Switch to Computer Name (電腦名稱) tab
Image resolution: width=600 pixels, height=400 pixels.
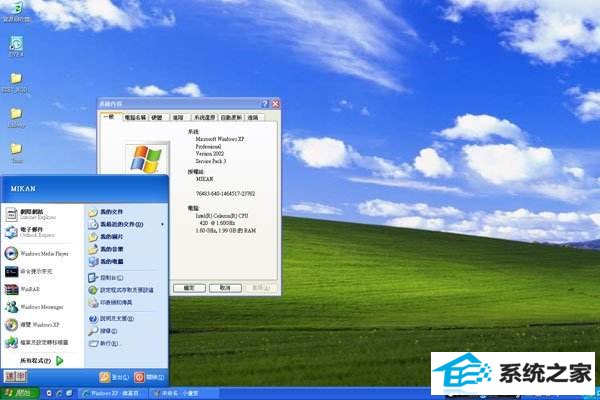135,118
